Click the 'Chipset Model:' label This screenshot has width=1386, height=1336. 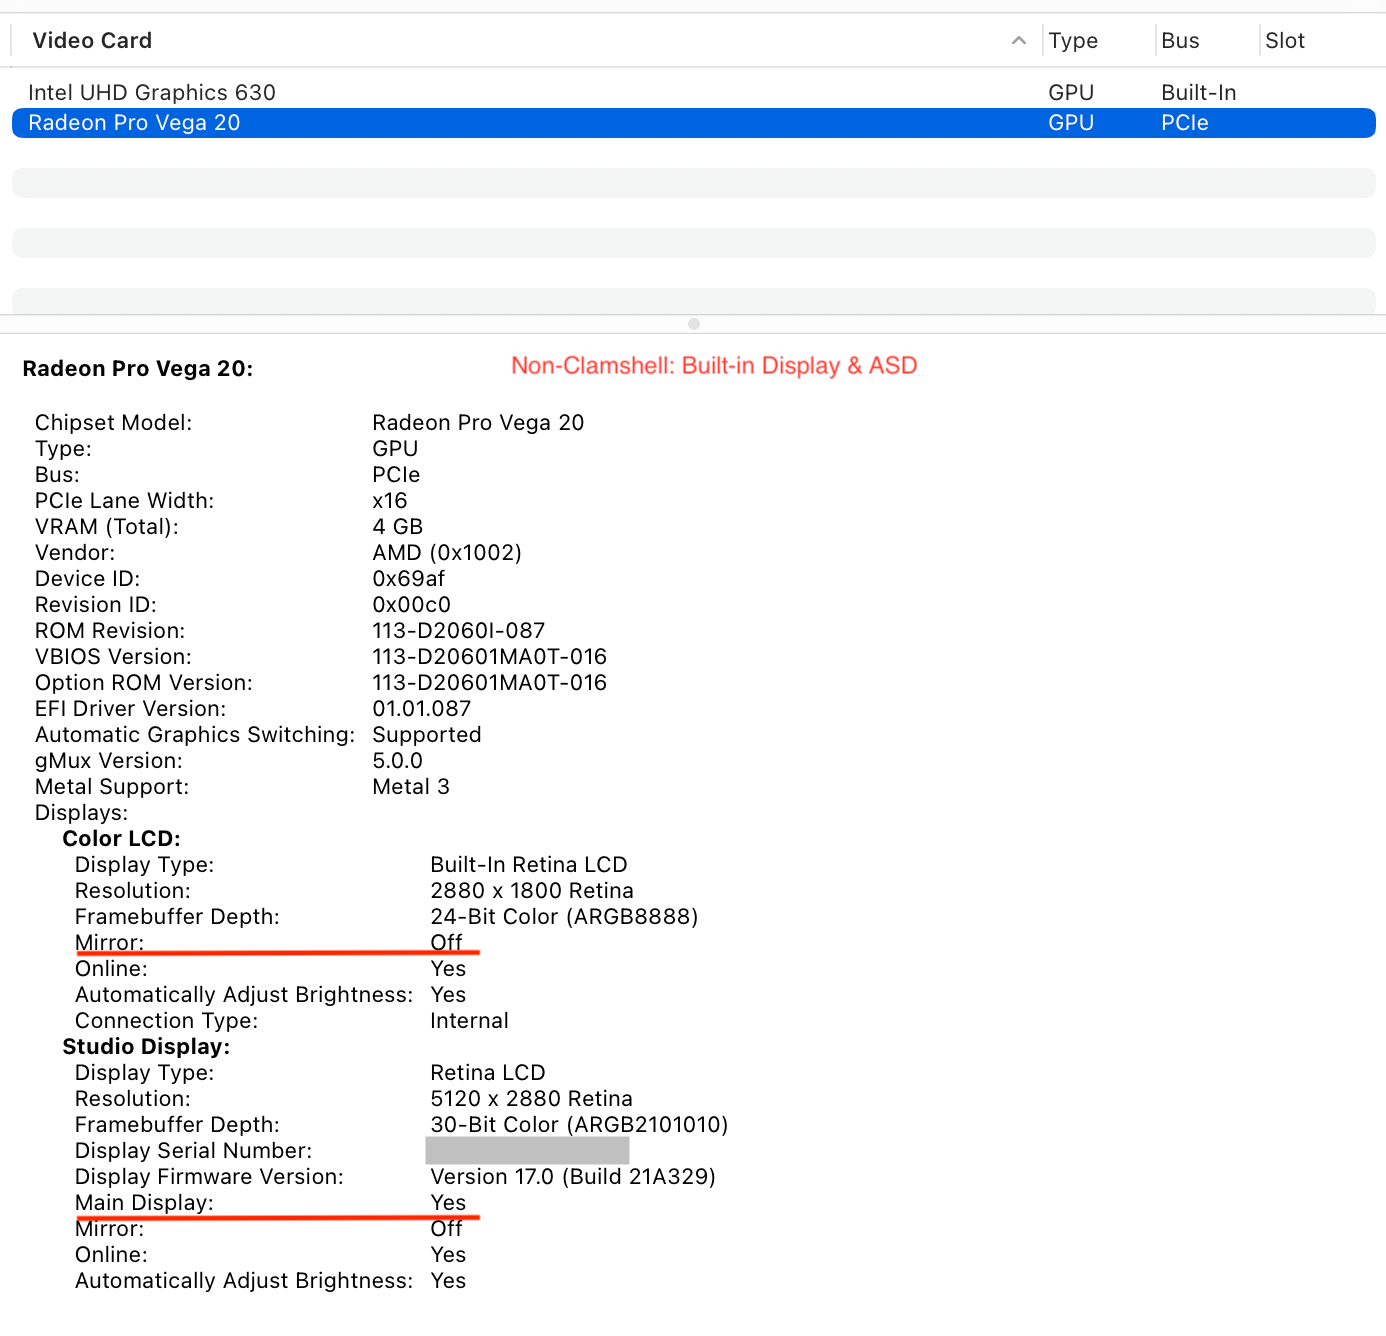coord(114,423)
